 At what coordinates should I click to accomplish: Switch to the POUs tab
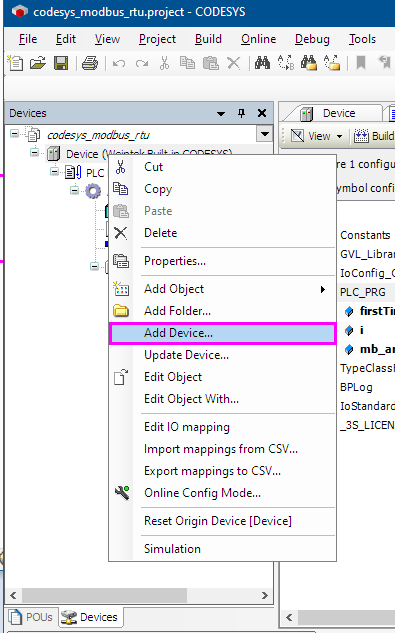click(x=32, y=617)
